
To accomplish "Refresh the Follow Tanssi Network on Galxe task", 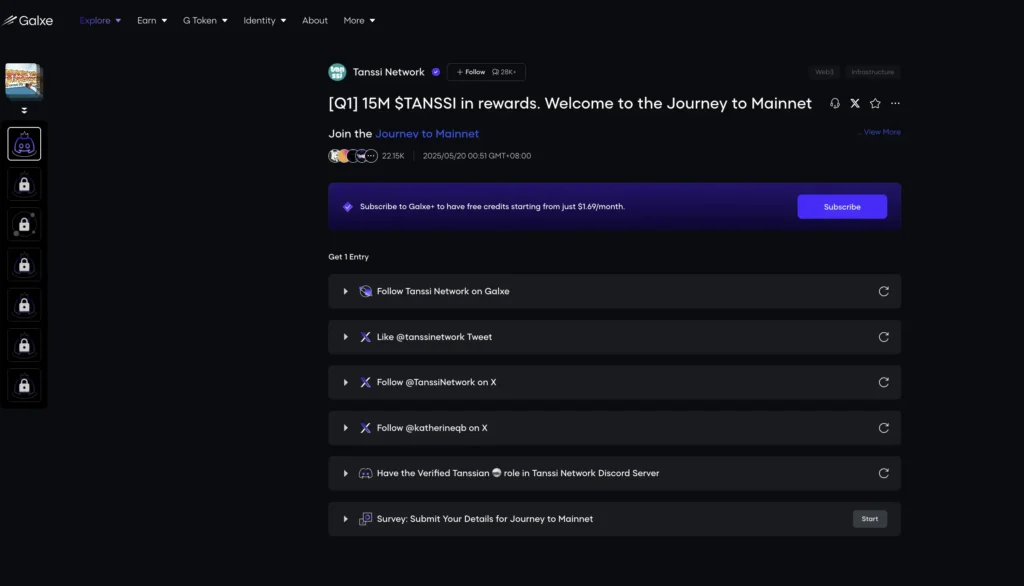I will (884, 291).
